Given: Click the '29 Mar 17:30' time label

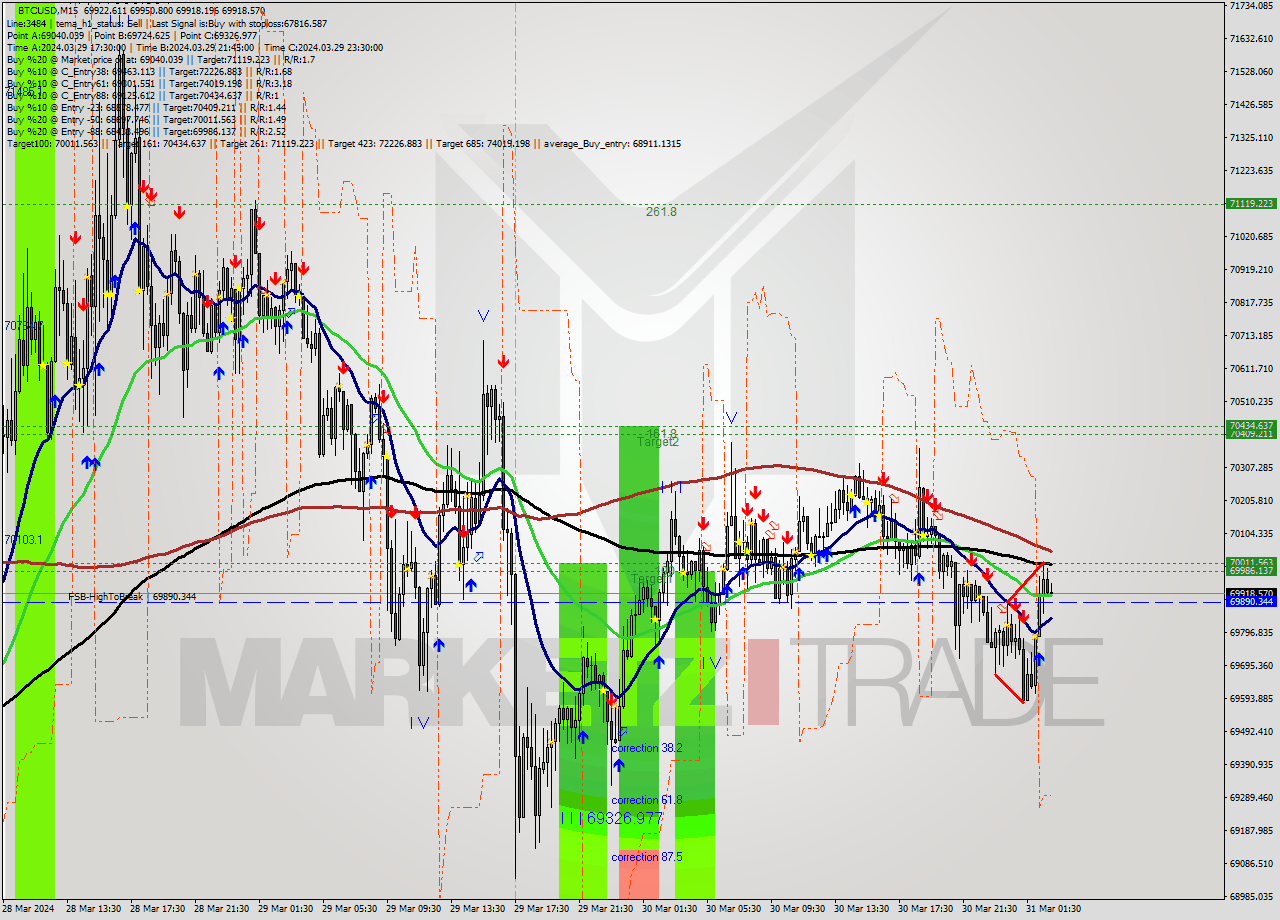Looking at the screenshot, I should pos(541,909).
